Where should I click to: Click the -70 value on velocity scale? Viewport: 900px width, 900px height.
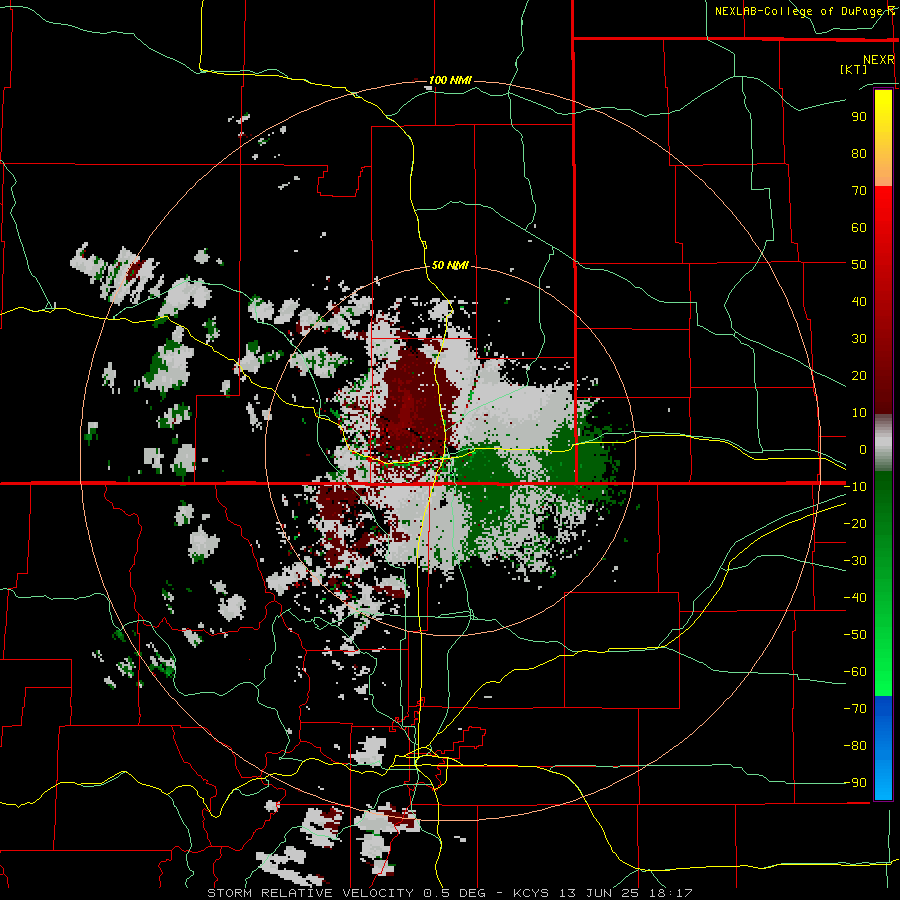coord(855,709)
